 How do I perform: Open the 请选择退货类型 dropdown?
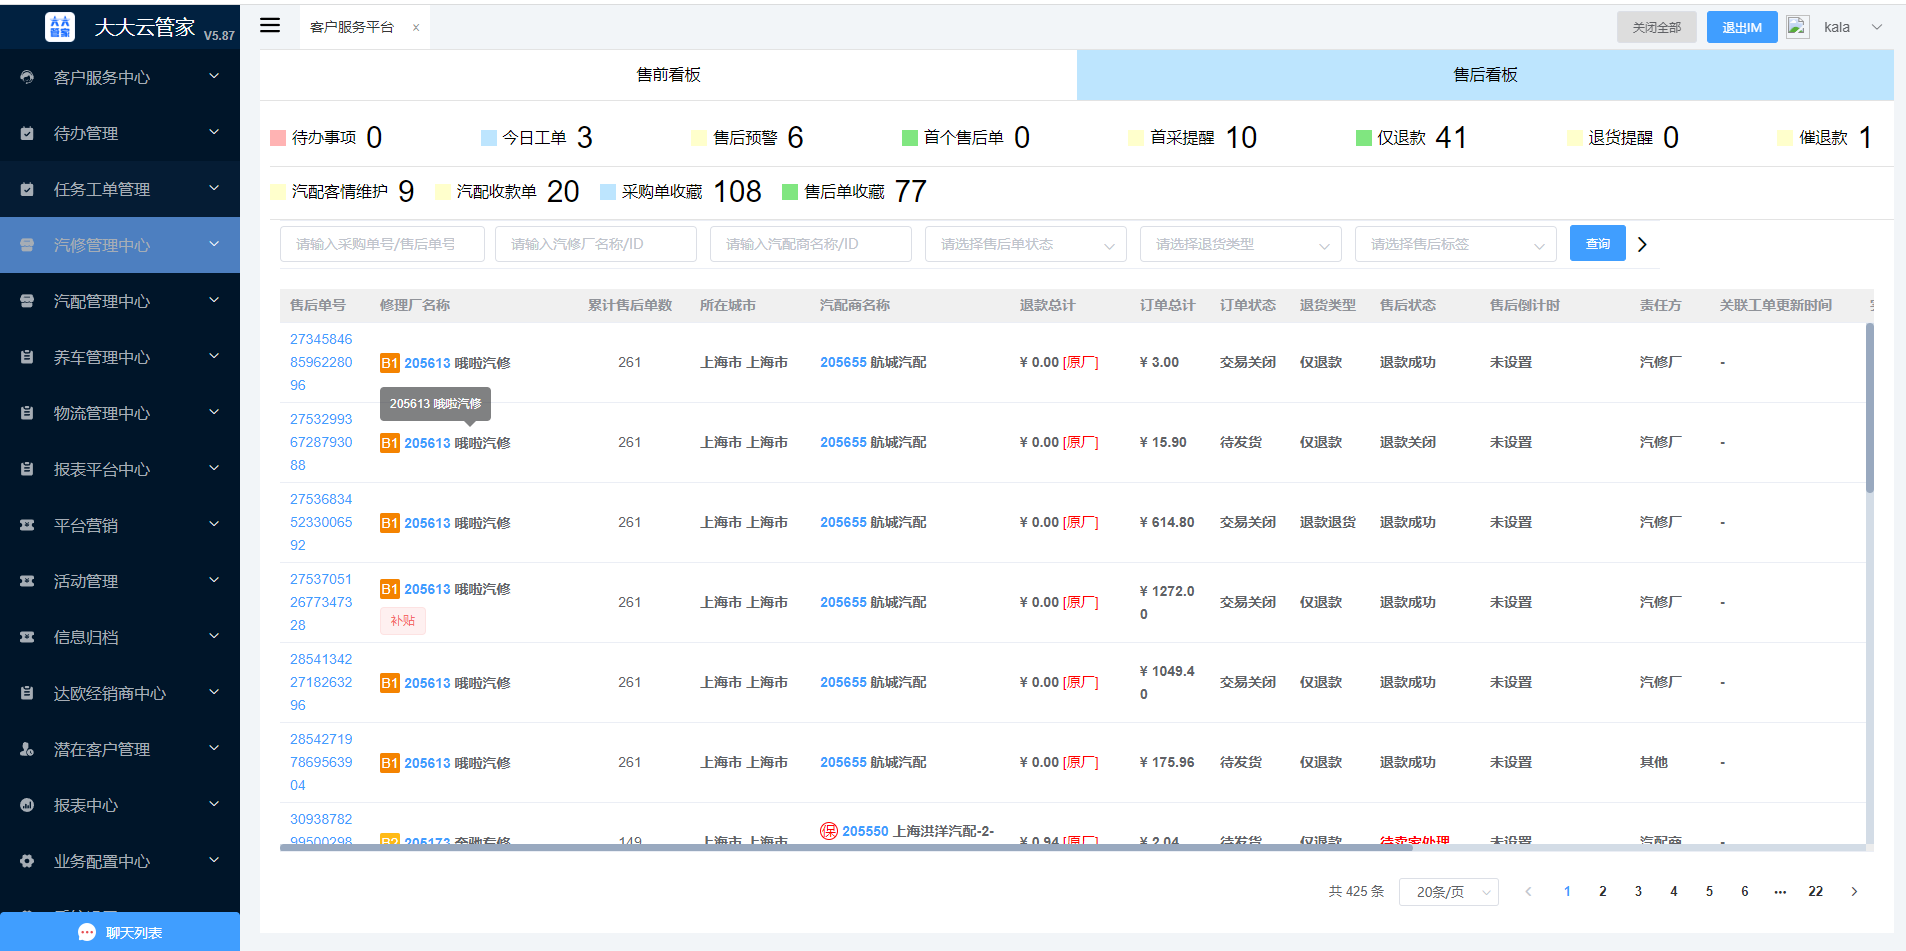pos(1241,244)
